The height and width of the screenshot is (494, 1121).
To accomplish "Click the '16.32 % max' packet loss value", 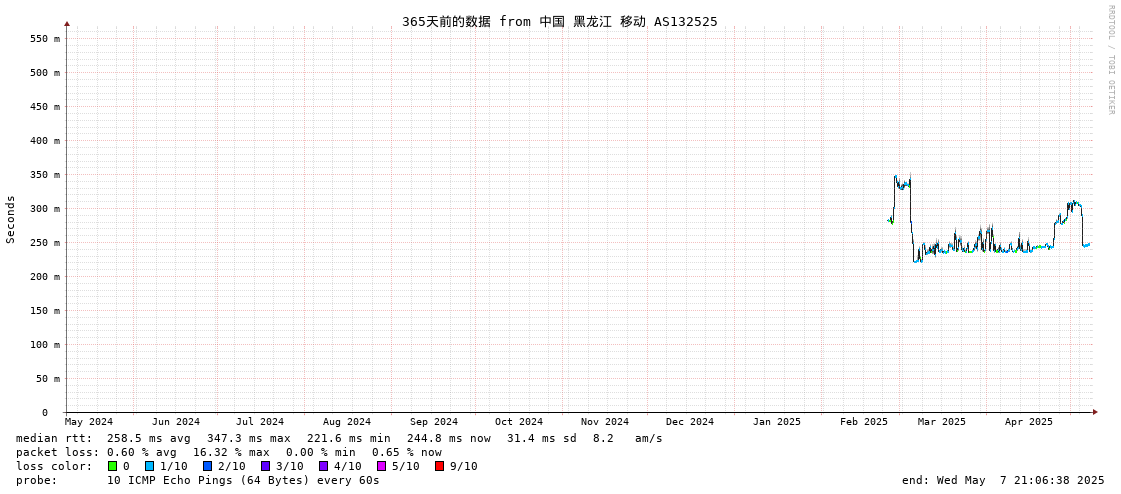I will click(232, 452).
